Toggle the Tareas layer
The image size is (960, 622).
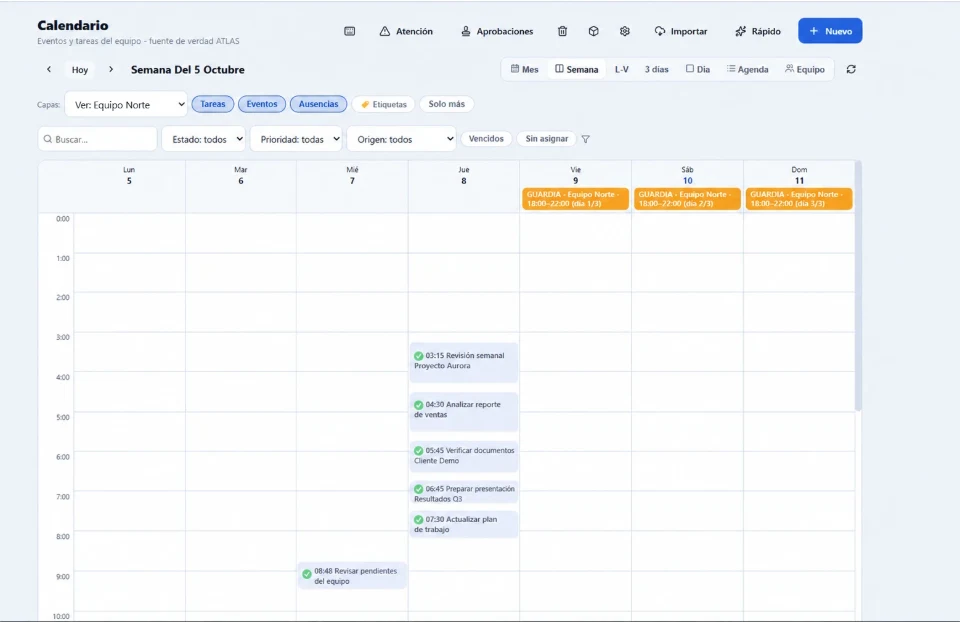212,104
